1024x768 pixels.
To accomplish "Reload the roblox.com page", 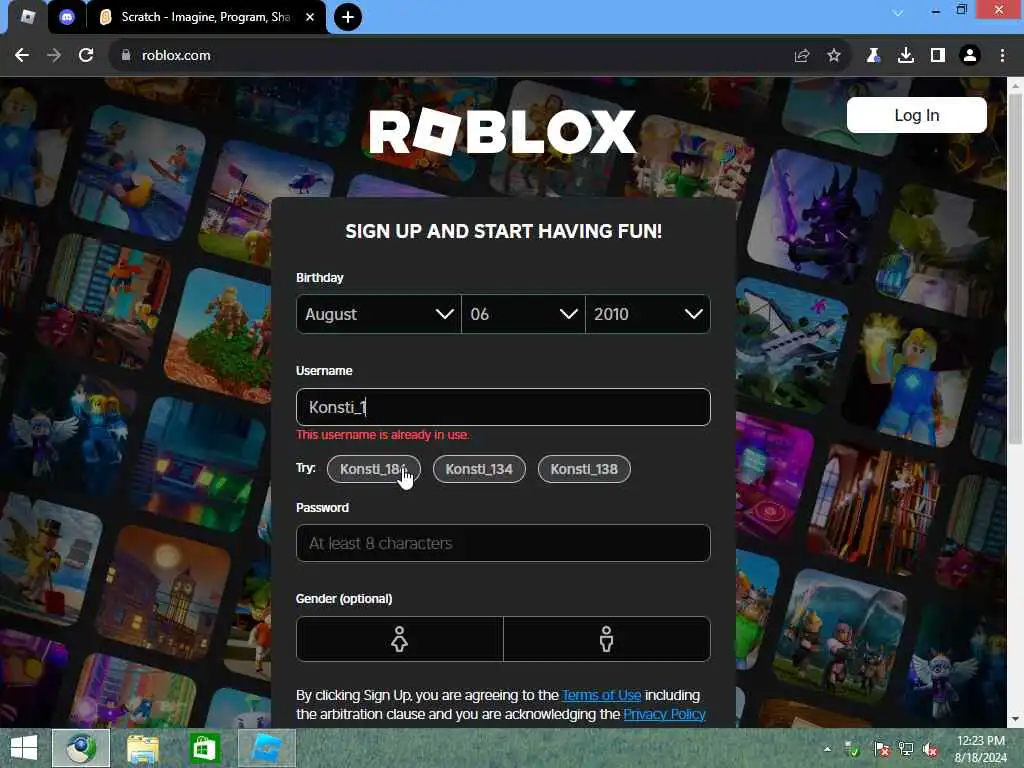I will [x=86, y=56].
